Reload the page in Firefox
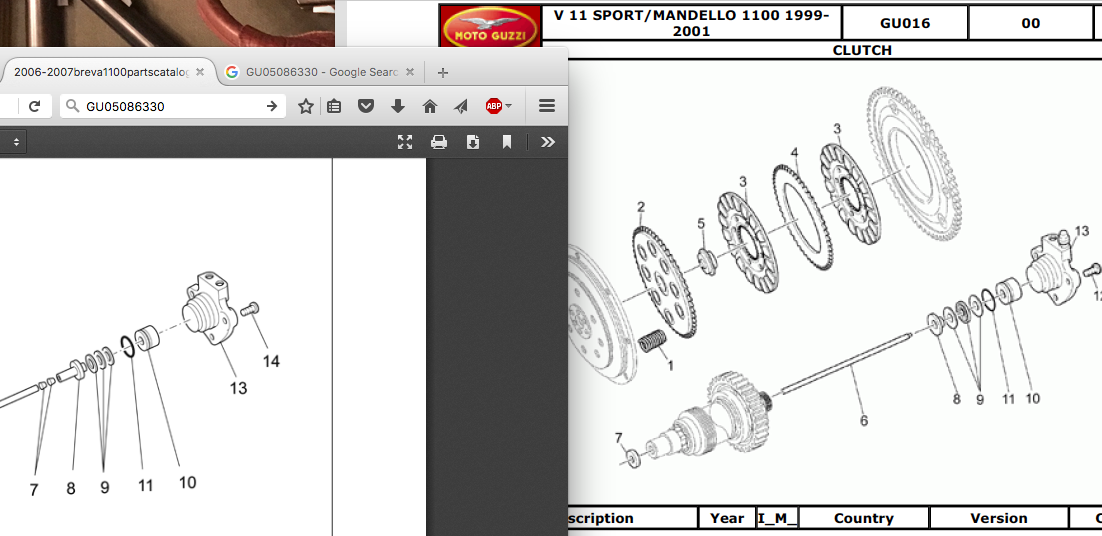This screenshot has height=536, width=1102. tap(34, 107)
